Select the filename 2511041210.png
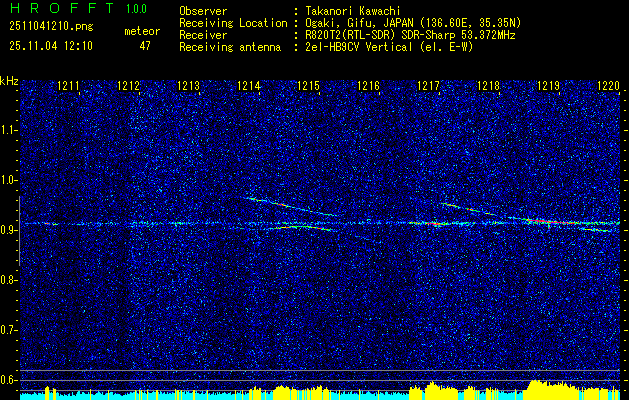 coord(51,27)
